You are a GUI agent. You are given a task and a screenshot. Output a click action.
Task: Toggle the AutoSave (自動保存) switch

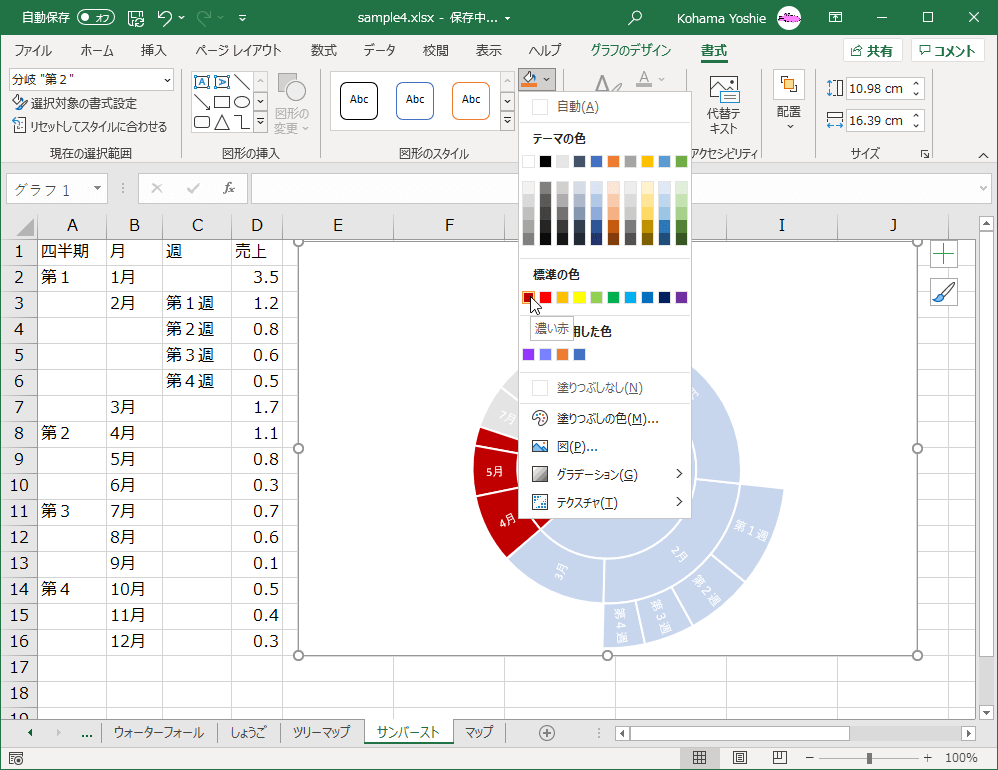(96, 18)
